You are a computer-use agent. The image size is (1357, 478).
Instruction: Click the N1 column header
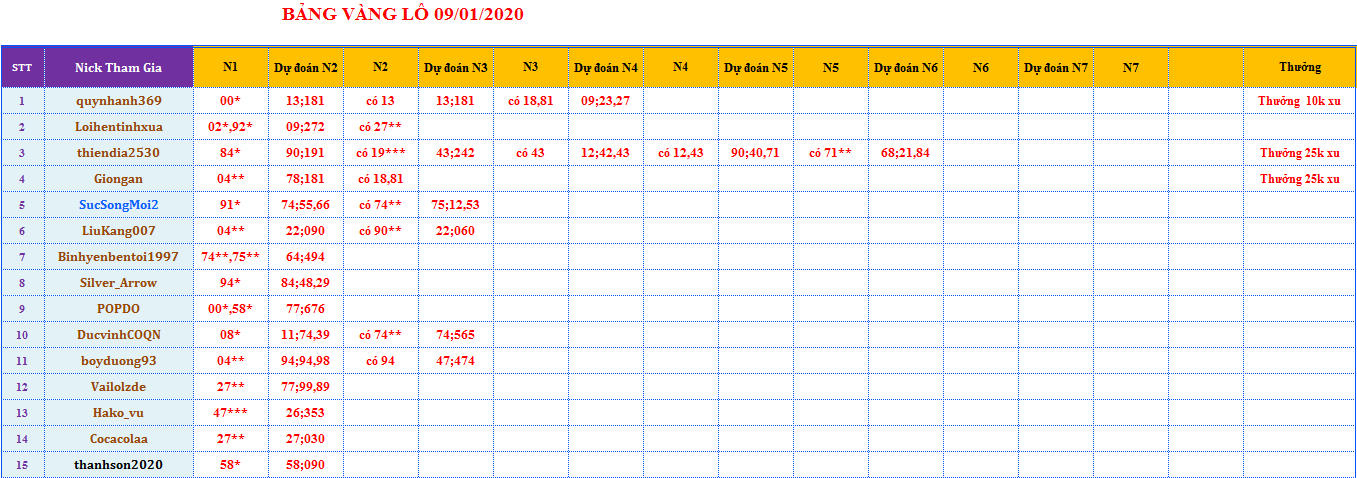click(x=231, y=67)
